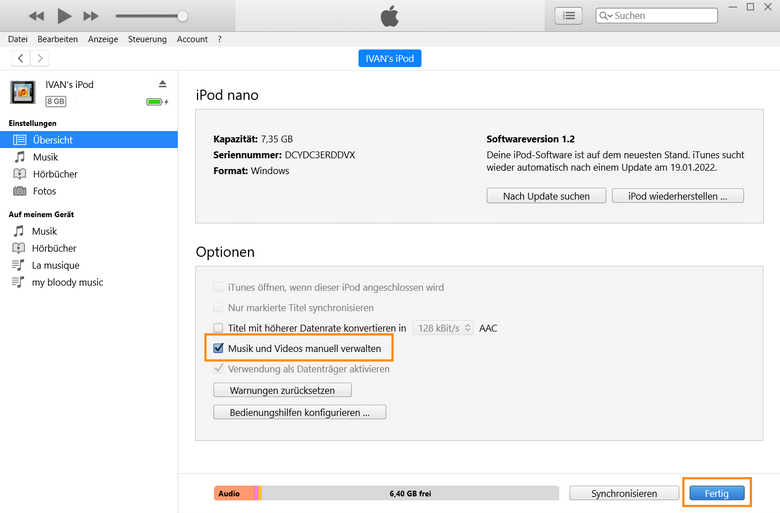Enable Titel mit höherer Datenrate konvertieren checkbox

pyautogui.click(x=218, y=328)
